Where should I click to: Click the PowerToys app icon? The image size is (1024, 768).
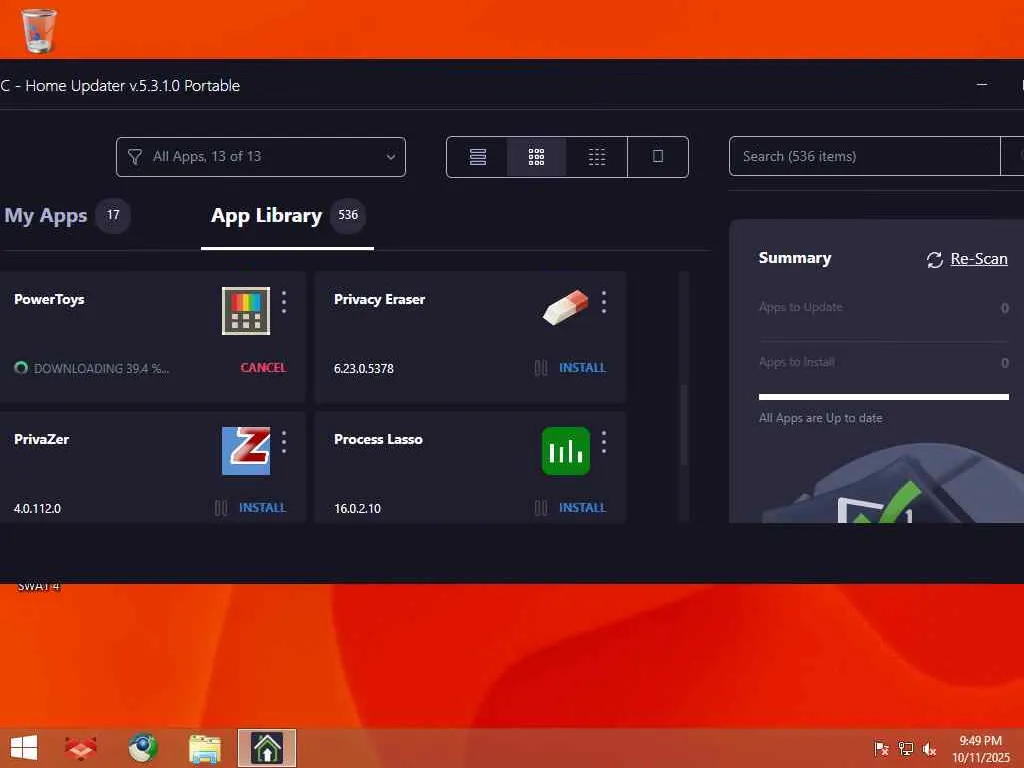pos(246,311)
